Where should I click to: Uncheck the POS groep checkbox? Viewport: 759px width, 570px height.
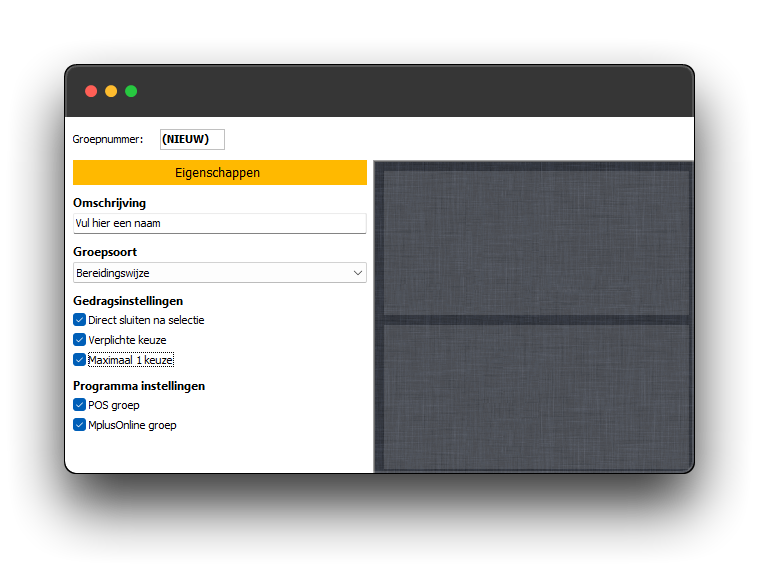pyautogui.click(x=80, y=405)
